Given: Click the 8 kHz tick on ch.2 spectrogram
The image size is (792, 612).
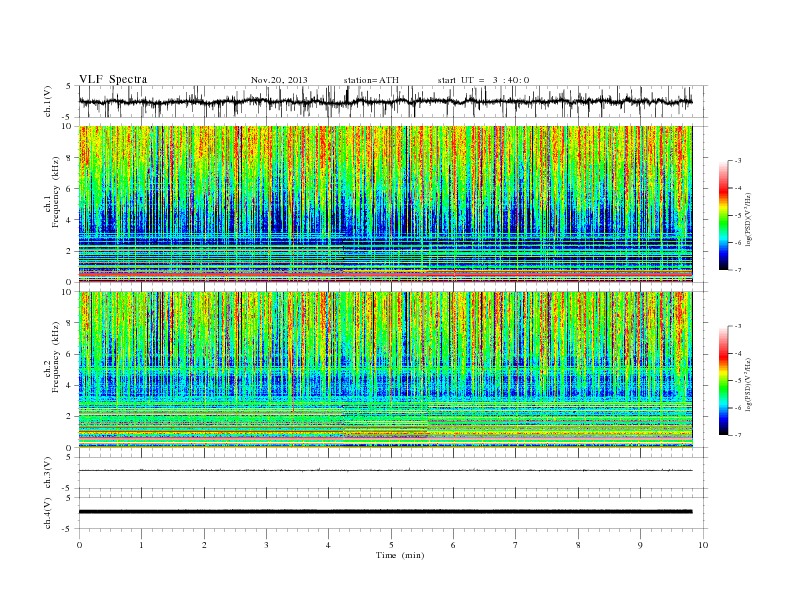Looking at the screenshot, I should [70, 323].
